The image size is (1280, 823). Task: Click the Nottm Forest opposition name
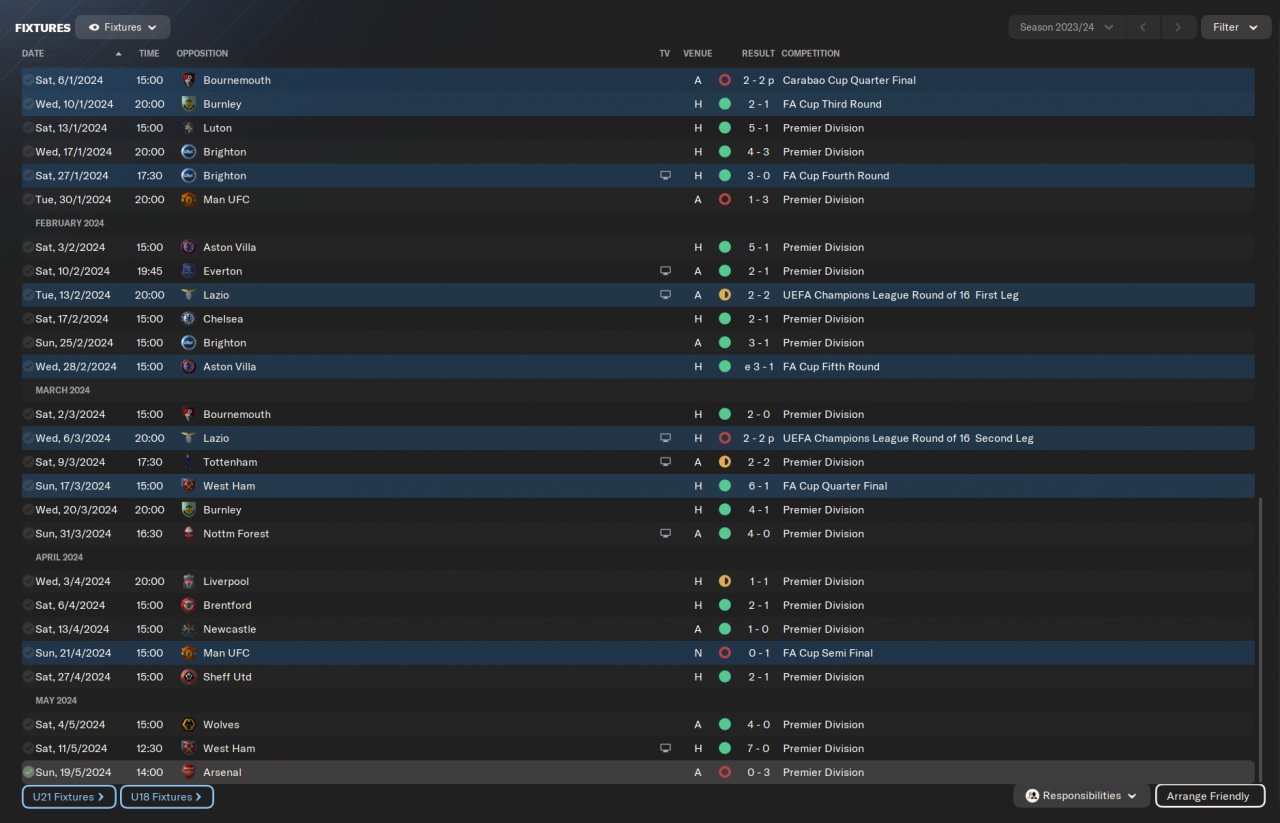pyautogui.click(x=236, y=534)
